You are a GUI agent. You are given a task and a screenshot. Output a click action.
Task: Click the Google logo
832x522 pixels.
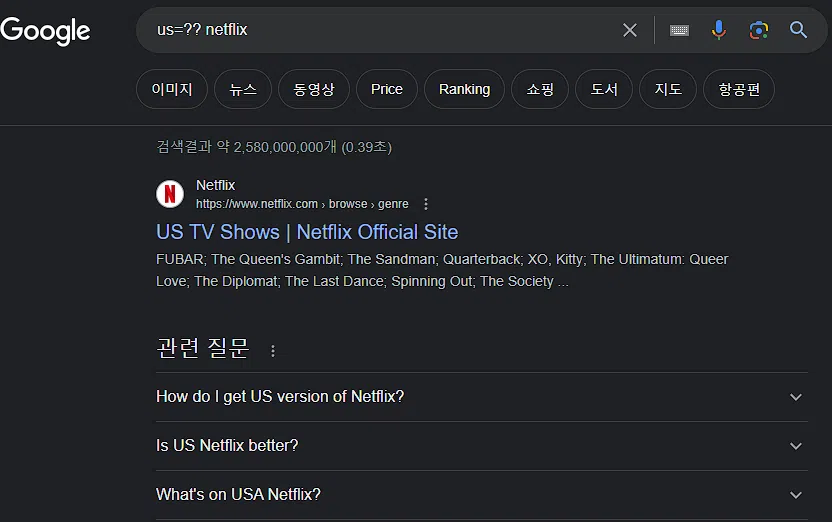[x=45, y=31]
